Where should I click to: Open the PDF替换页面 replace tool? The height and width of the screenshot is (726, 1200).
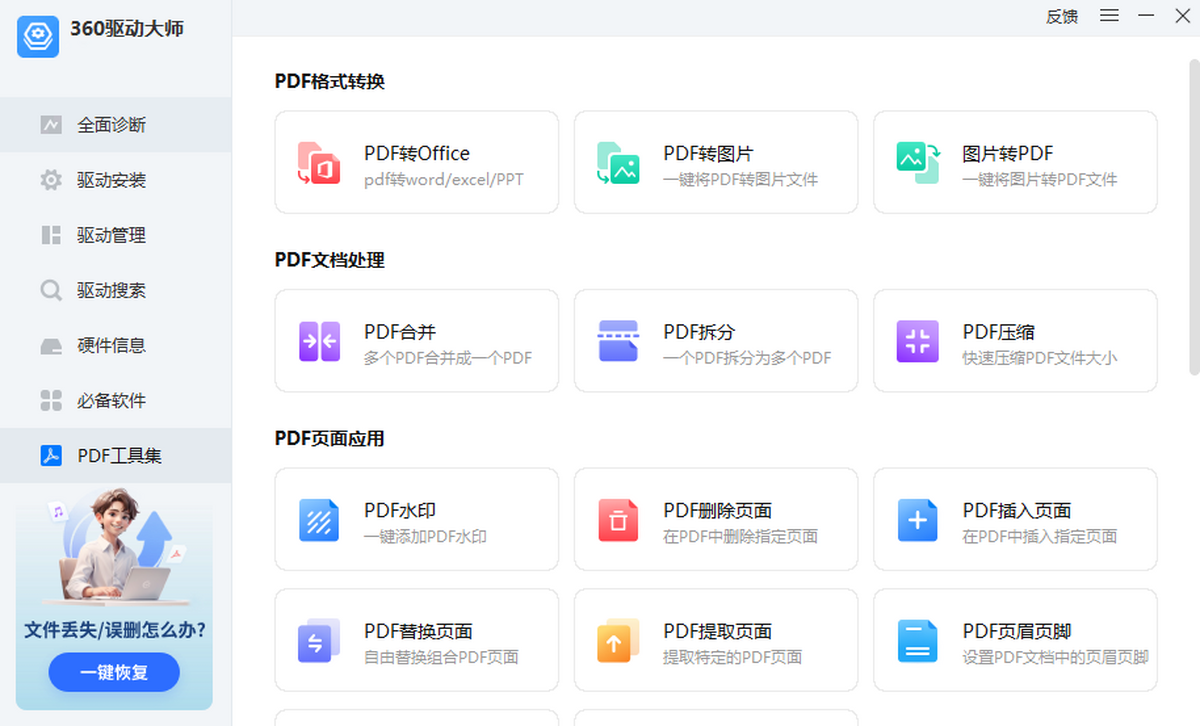coord(416,640)
